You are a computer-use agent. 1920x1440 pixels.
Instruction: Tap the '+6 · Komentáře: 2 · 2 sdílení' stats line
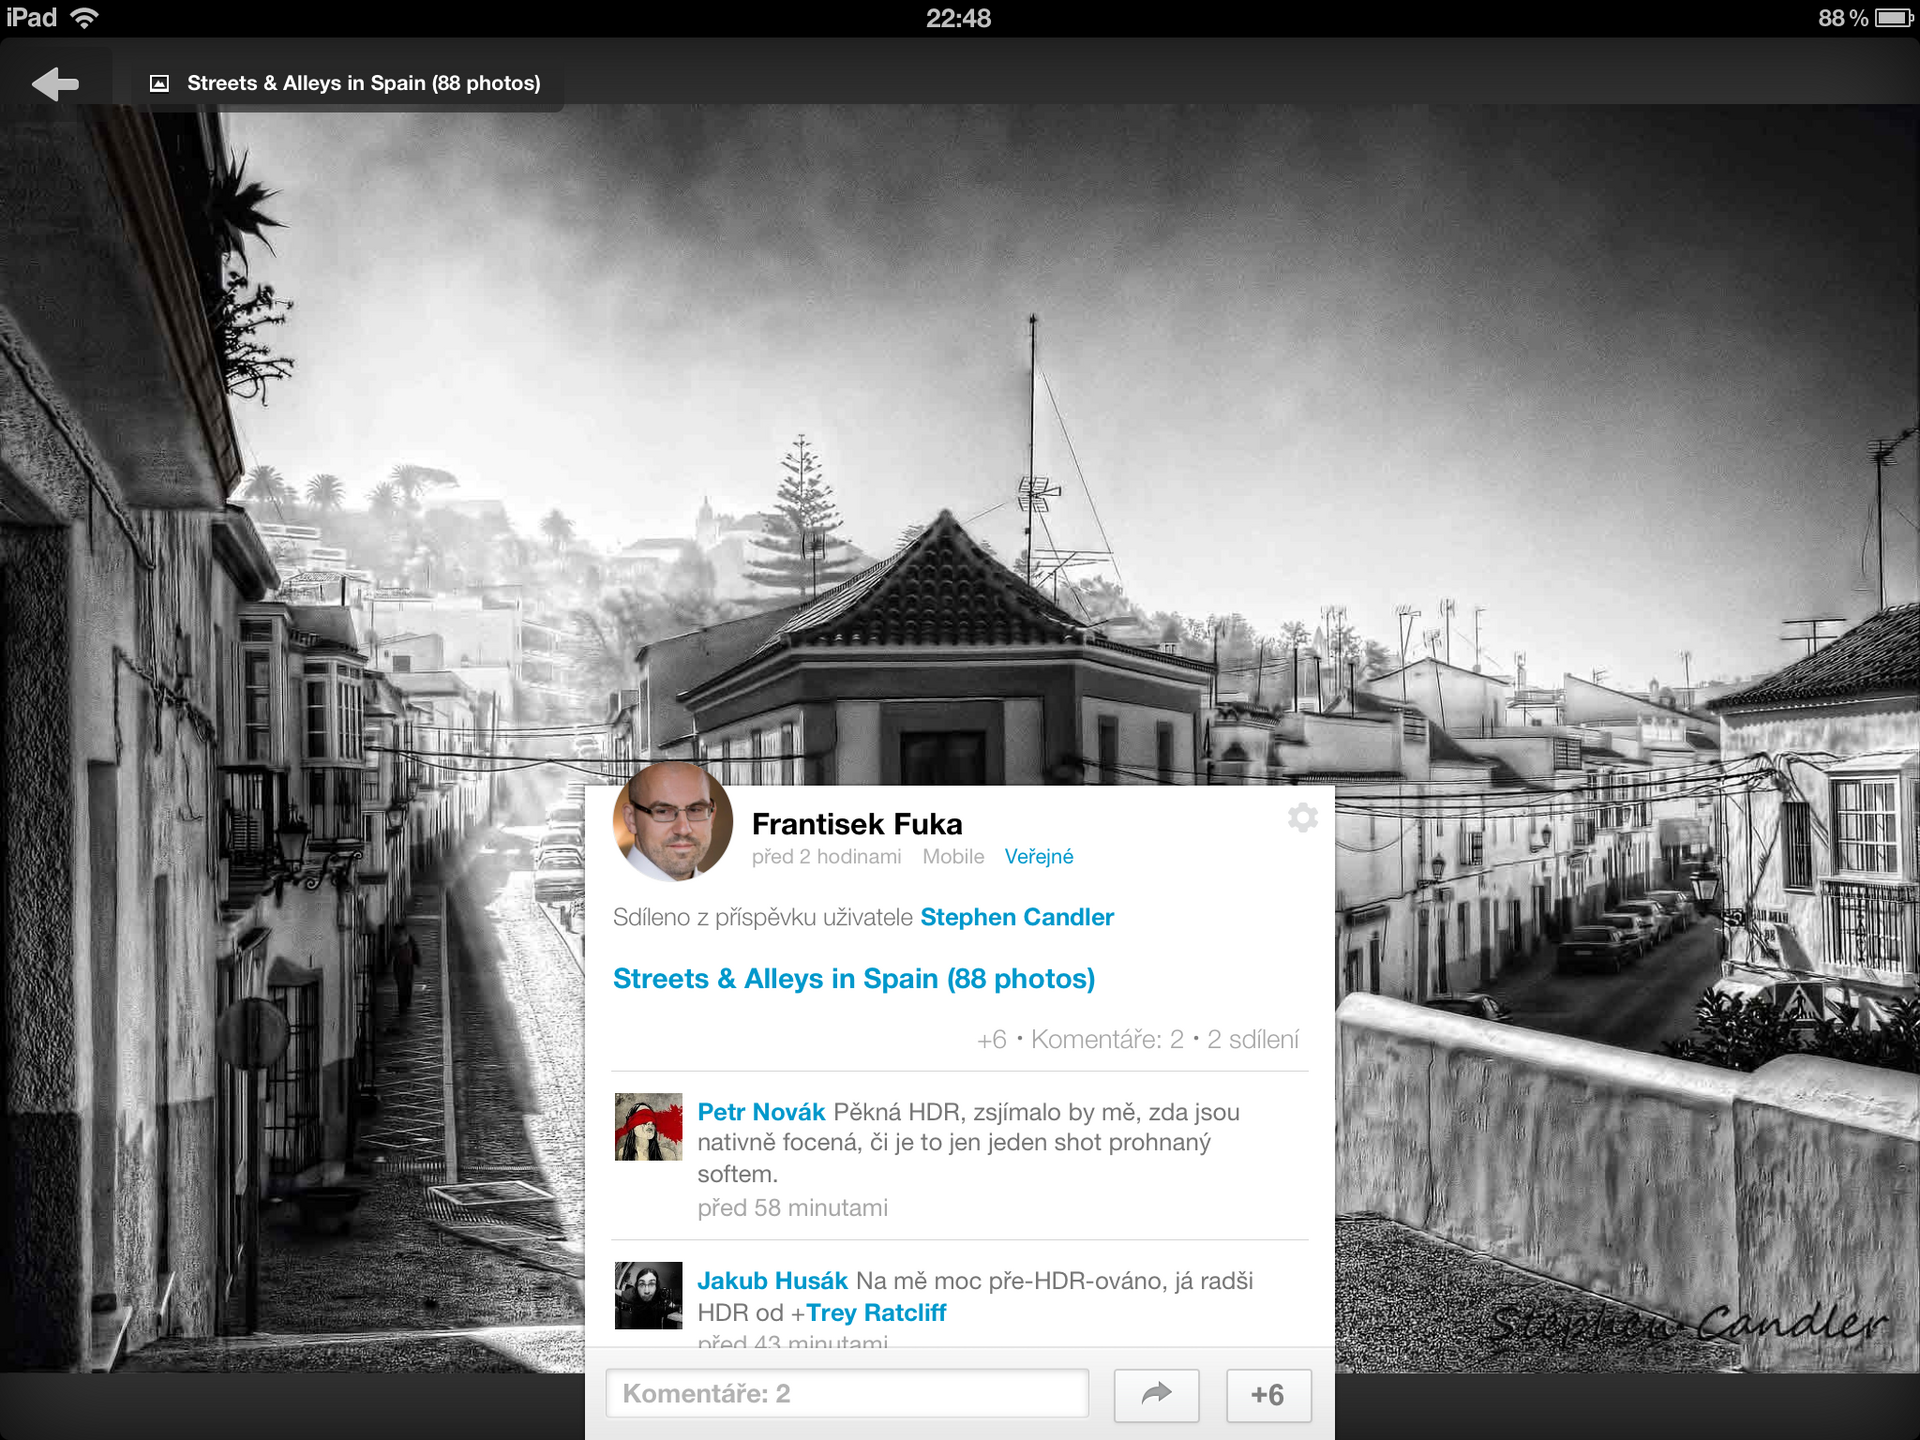[1138, 1040]
